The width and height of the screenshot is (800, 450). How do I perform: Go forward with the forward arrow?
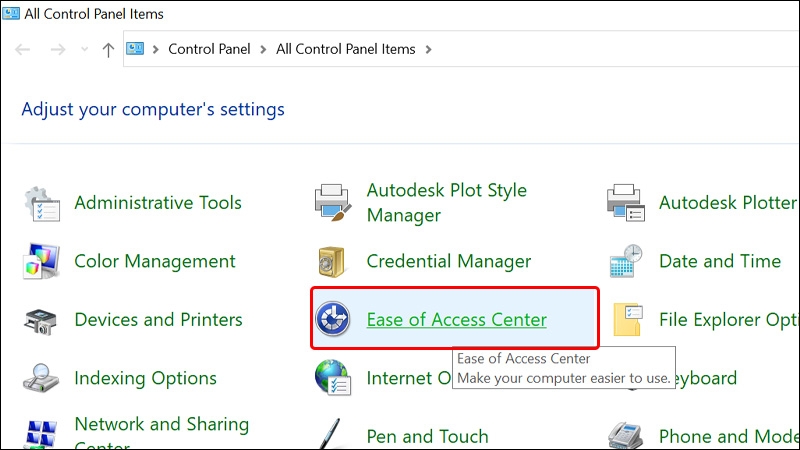tap(58, 49)
